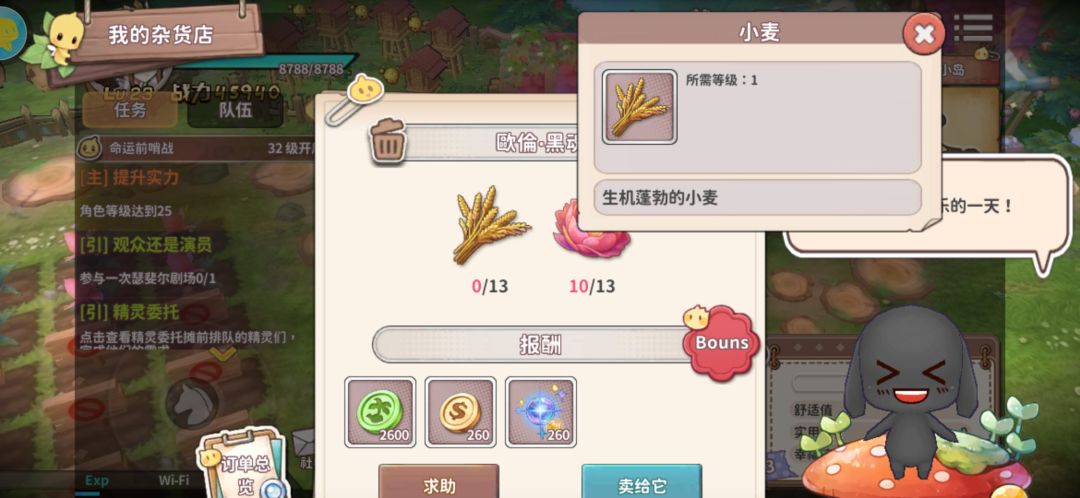Screen dimensions: 1080x498
Task: Open the order overview clipboard
Action: pos(242,463)
